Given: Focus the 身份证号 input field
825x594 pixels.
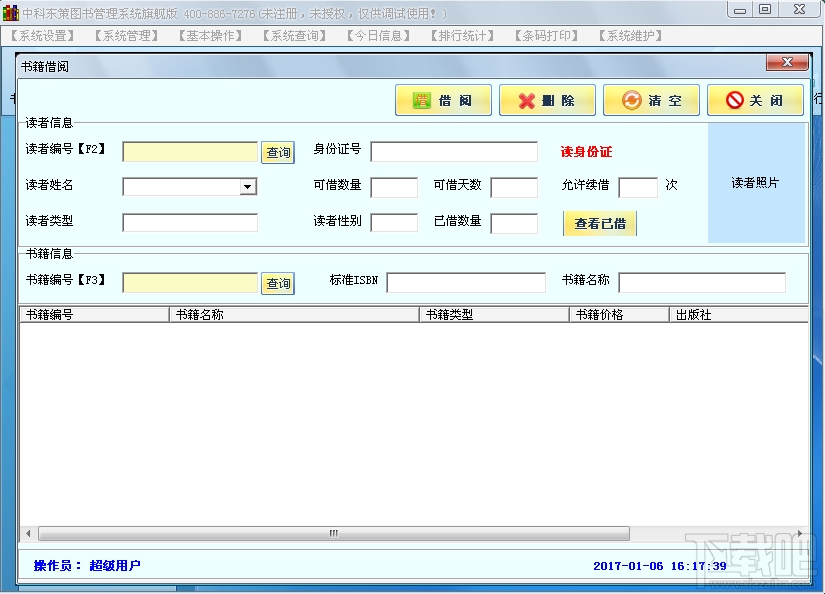Looking at the screenshot, I should coord(454,152).
